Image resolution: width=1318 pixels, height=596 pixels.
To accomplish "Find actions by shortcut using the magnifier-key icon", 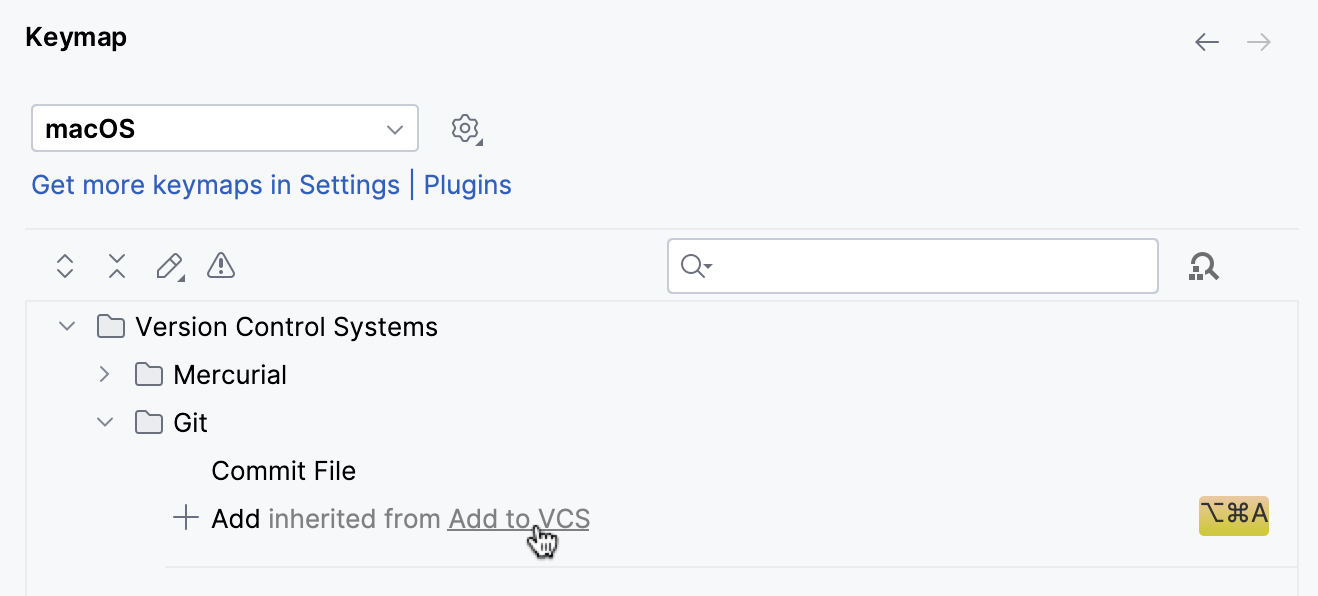I will [x=1204, y=266].
